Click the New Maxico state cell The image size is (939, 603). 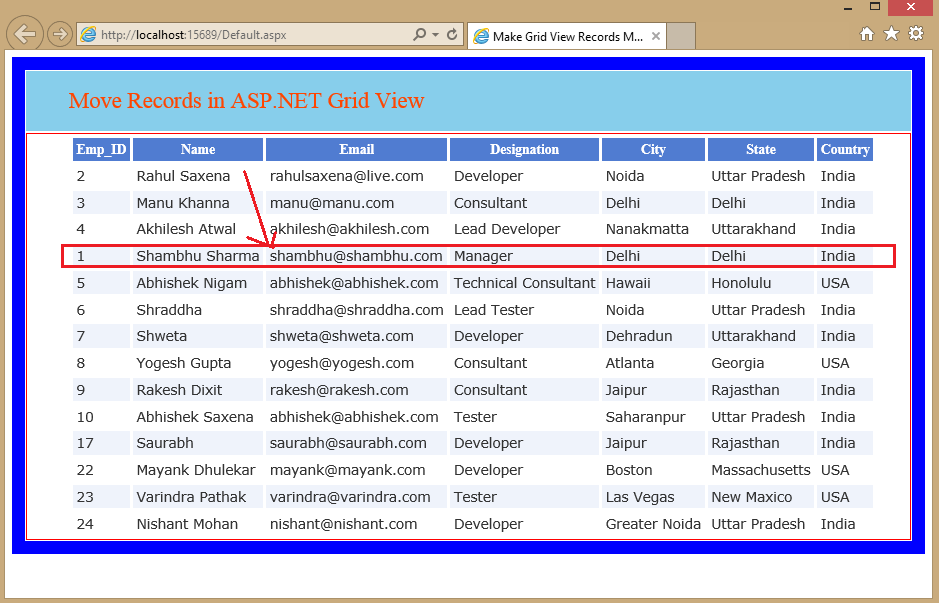tap(761, 497)
